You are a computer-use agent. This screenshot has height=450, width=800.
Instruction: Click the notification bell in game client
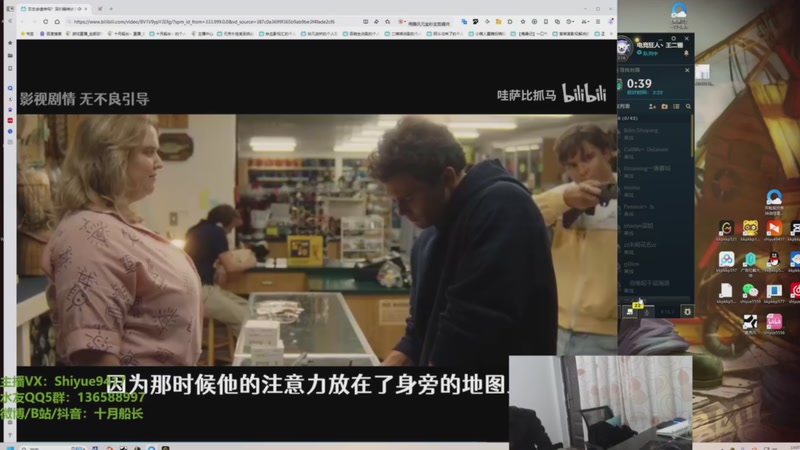(x=686, y=53)
